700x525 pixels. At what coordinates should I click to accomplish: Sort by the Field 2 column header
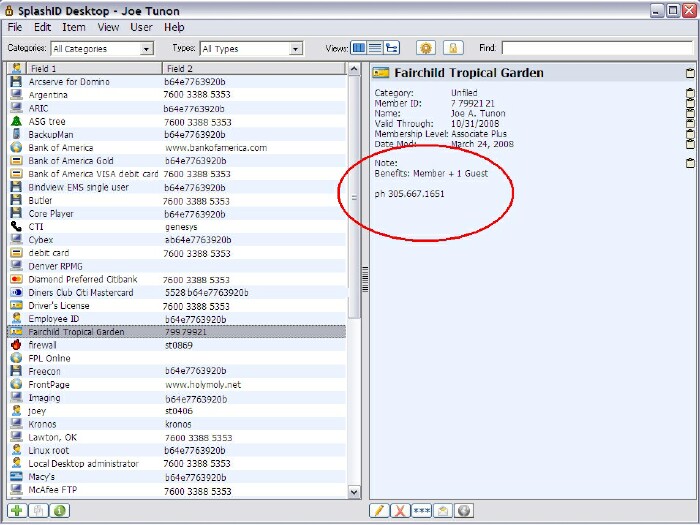(250, 68)
